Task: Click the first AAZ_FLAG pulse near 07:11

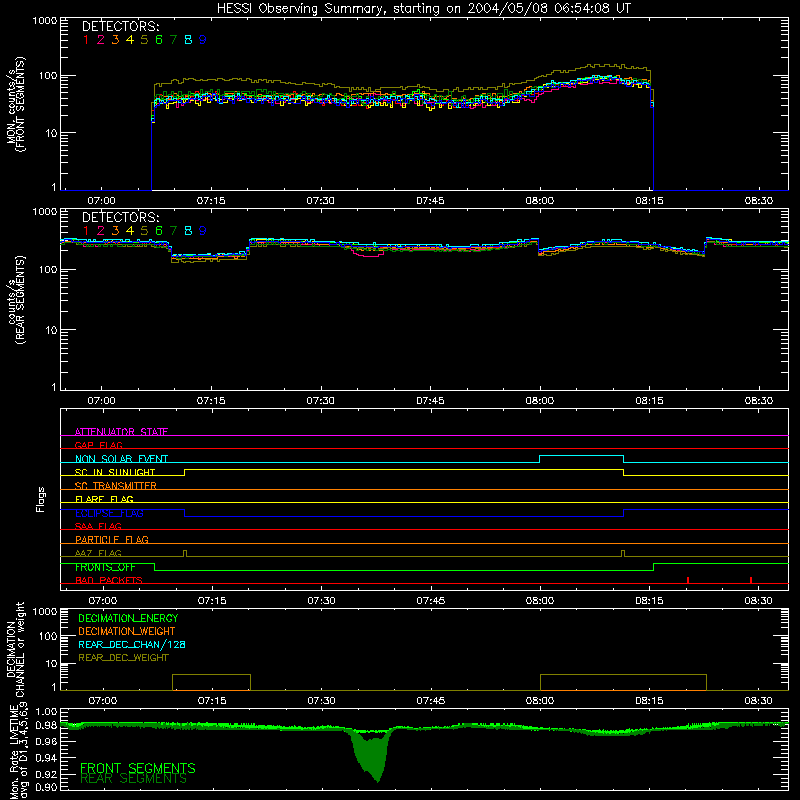Action: pos(185,553)
